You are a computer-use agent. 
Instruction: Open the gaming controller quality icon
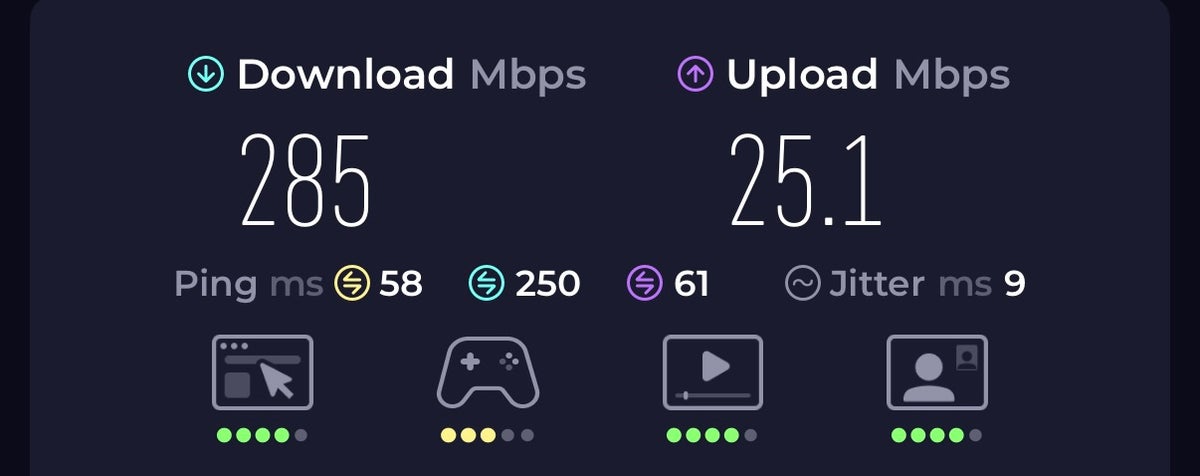488,372
